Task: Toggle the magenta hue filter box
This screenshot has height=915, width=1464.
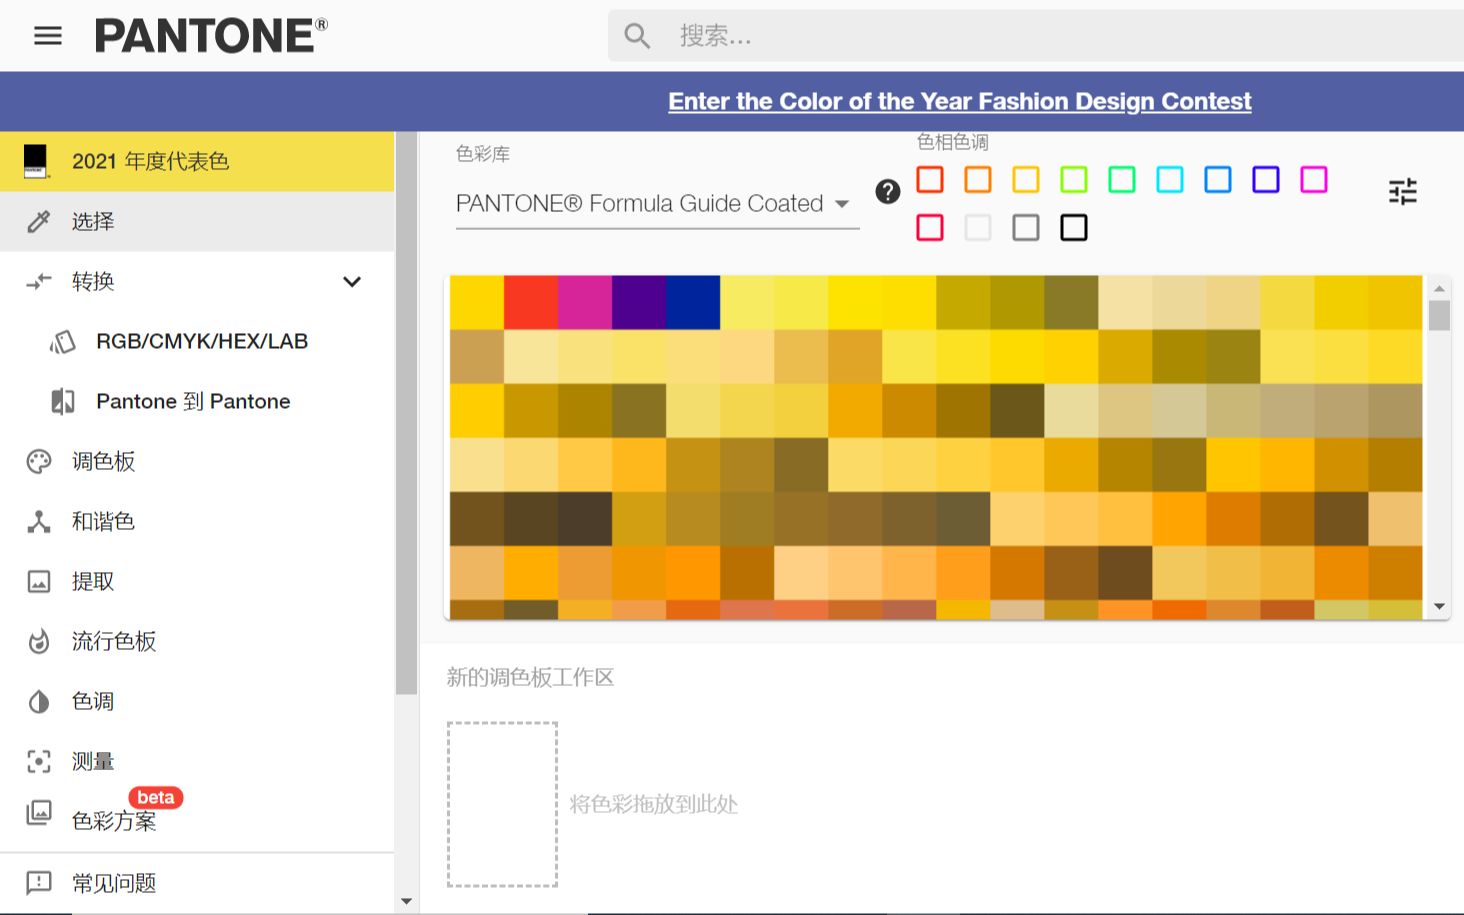Action: click(1314, 179)
